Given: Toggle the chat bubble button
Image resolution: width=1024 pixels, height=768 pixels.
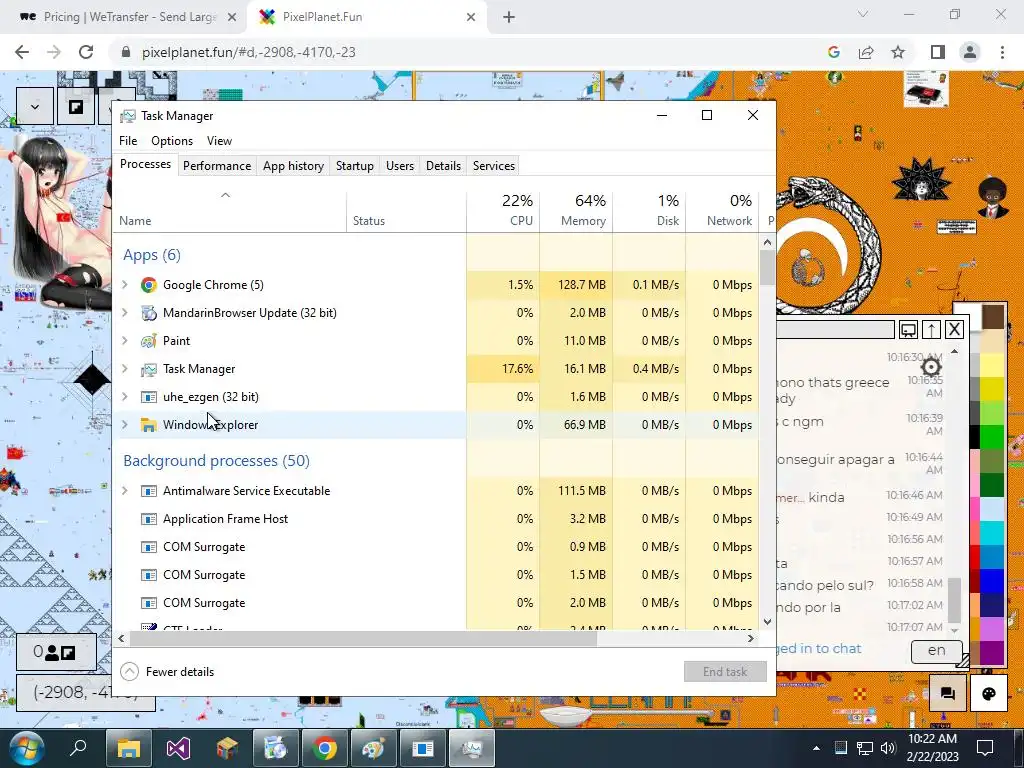Looking at the screenshot, I should [948, 694].
